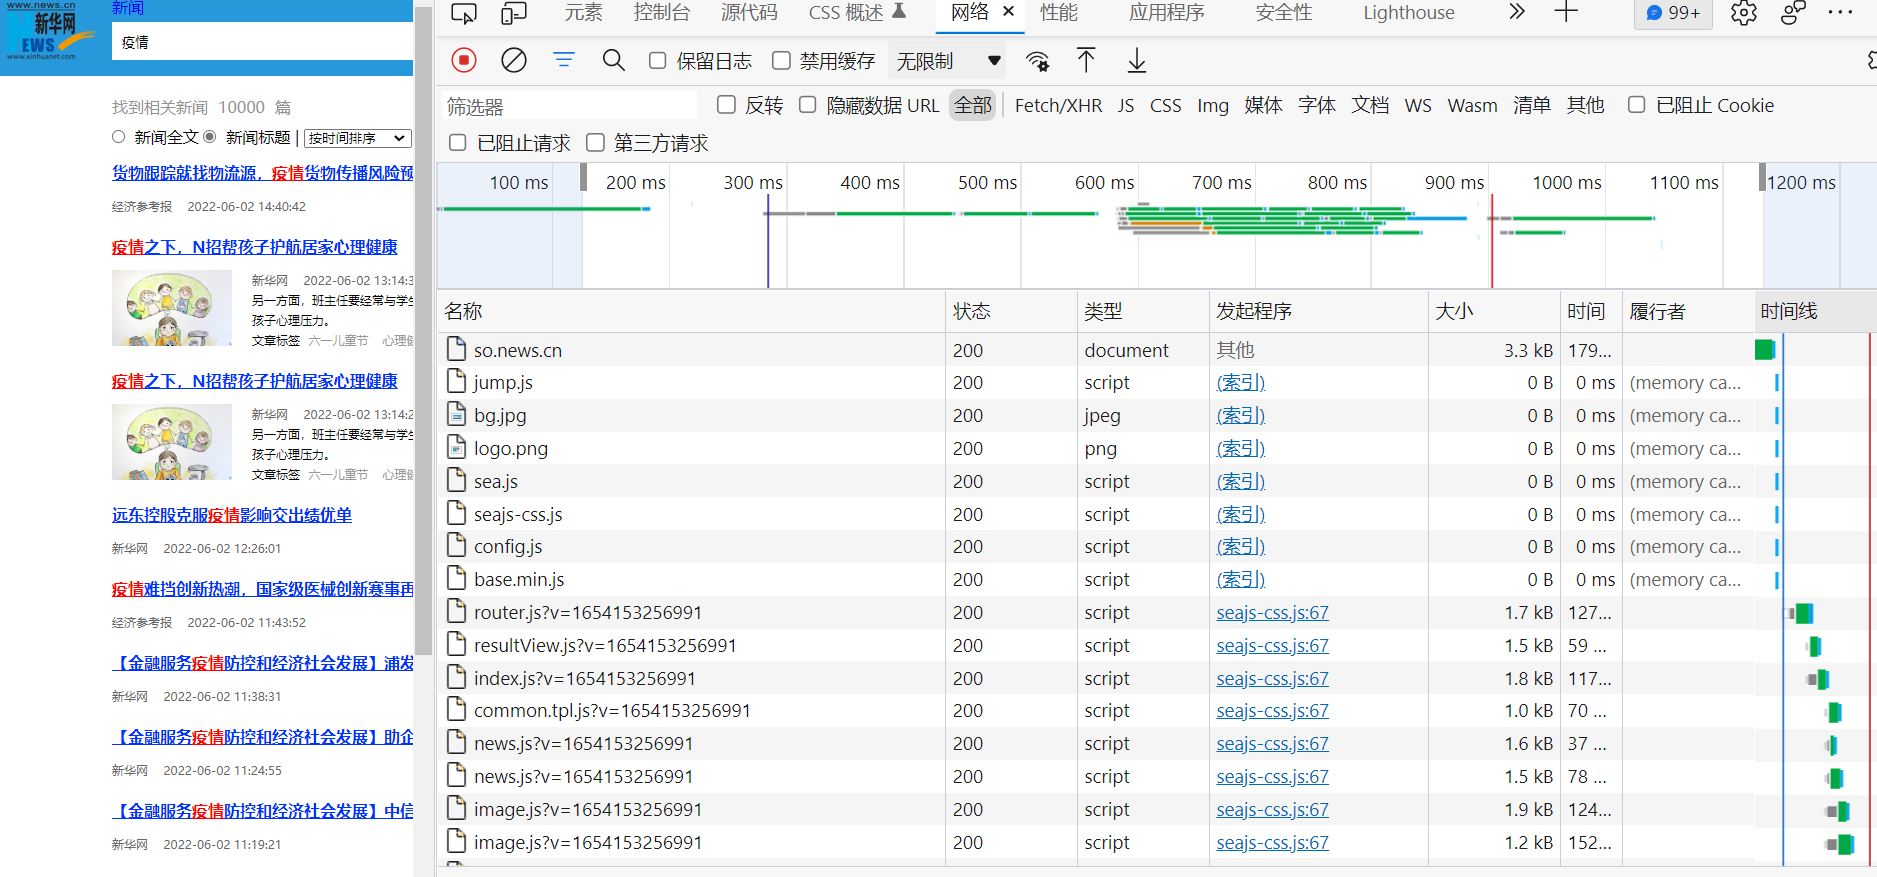This screenshot has width=1877, height=877.
Task: Toggle device emulation icon
Action: tap(514, 13)
